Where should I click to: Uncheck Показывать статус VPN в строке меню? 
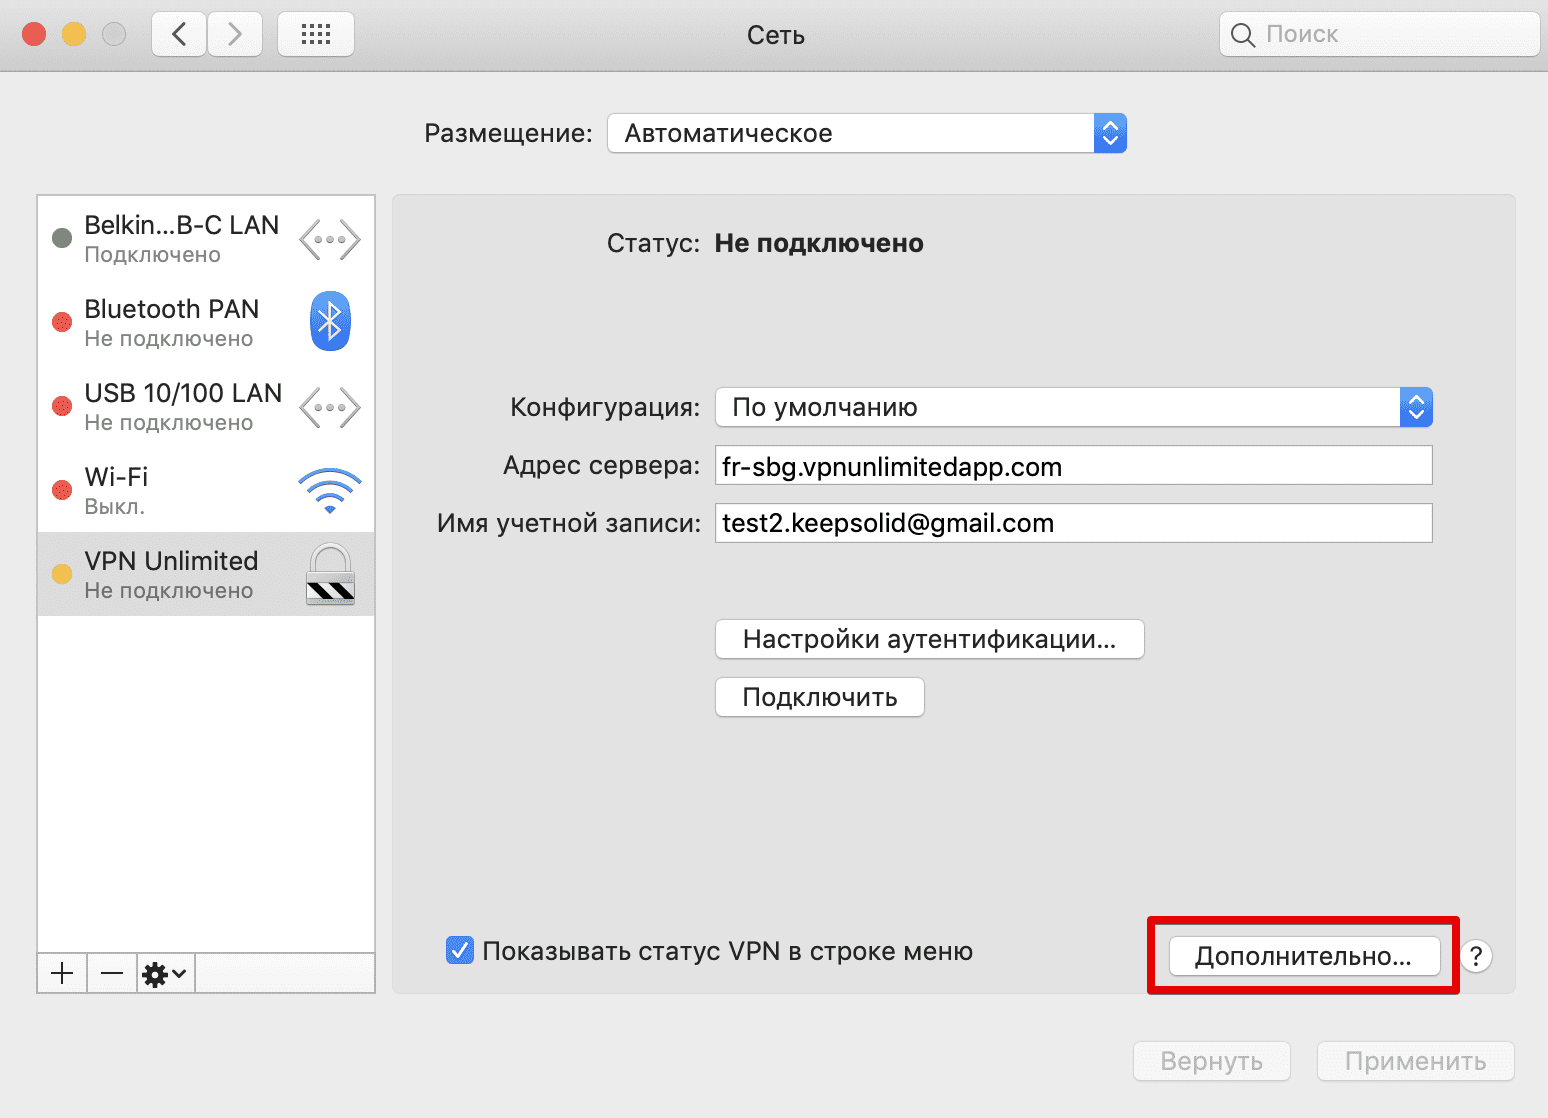459,950
